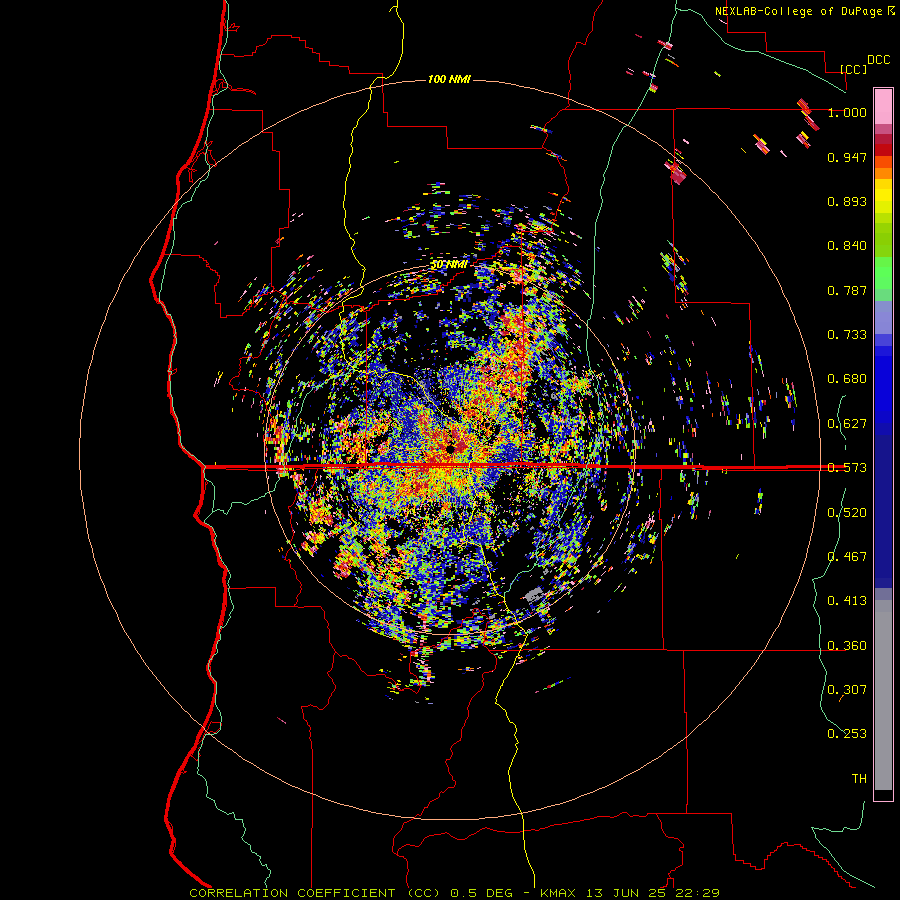Click the 0.307 scale value
Viewport: 900px width, 900px height.
[x=847, y=690]
